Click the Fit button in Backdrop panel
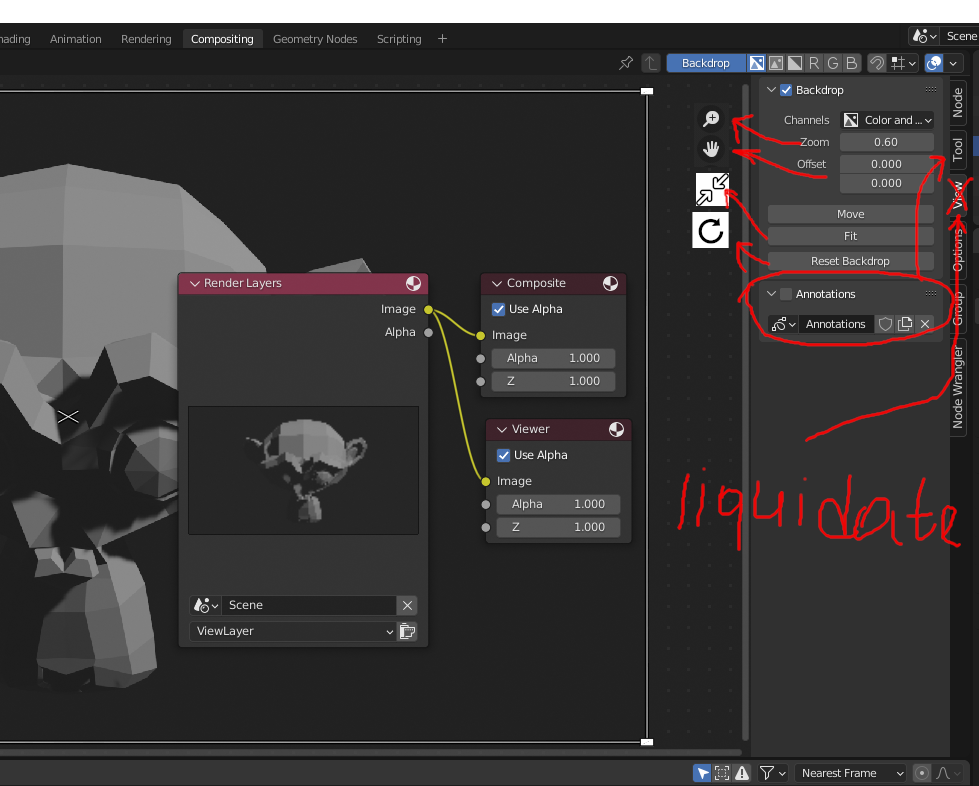The image size is (979, 786). point(850,236)
